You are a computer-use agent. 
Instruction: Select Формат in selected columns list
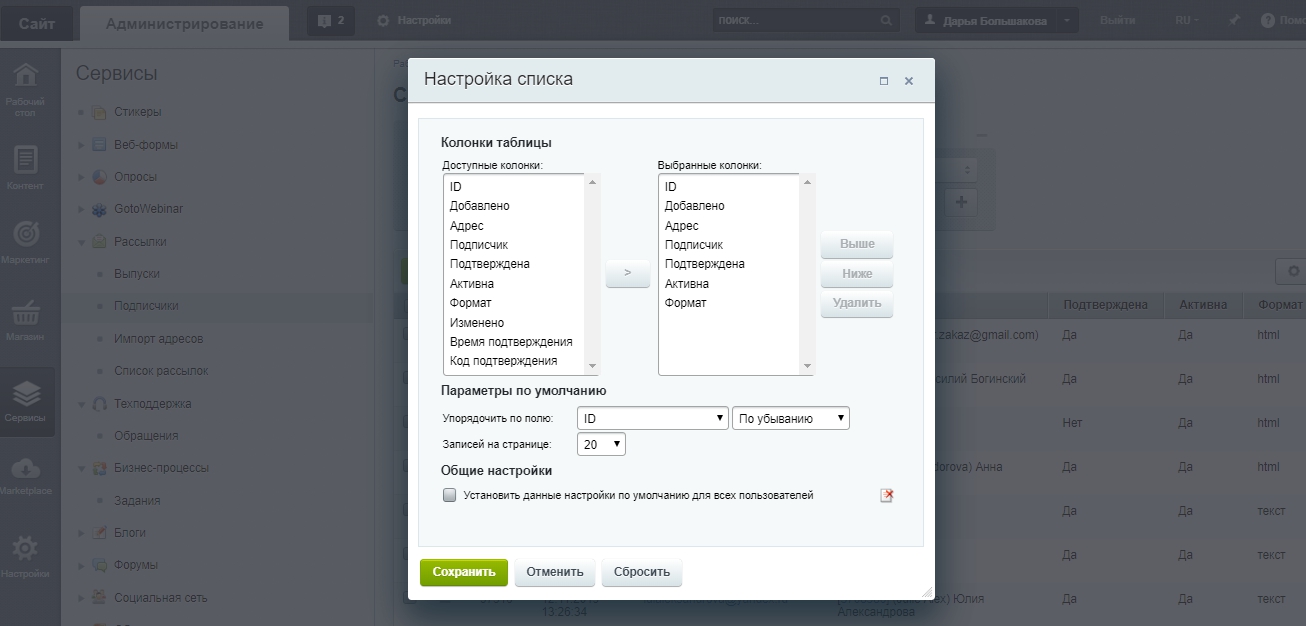(686, 303)
